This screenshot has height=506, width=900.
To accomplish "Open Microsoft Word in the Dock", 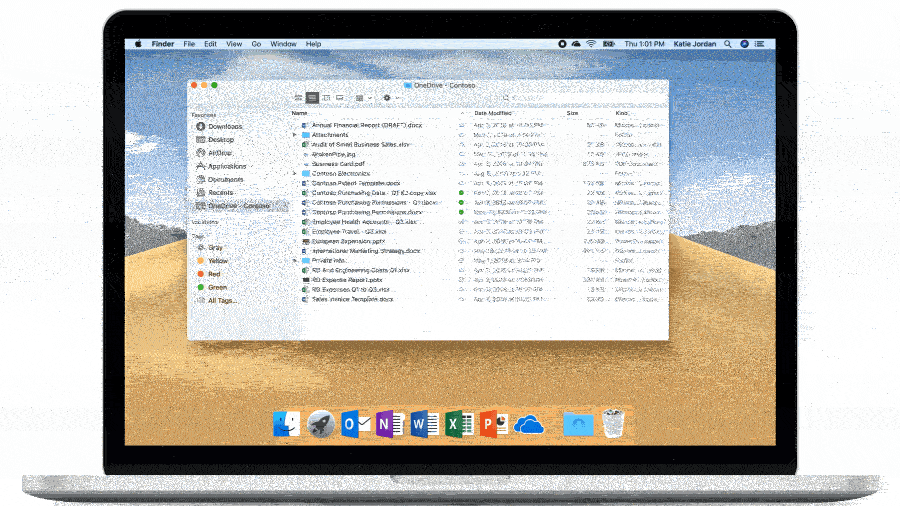I will click(x=424, y=425).
